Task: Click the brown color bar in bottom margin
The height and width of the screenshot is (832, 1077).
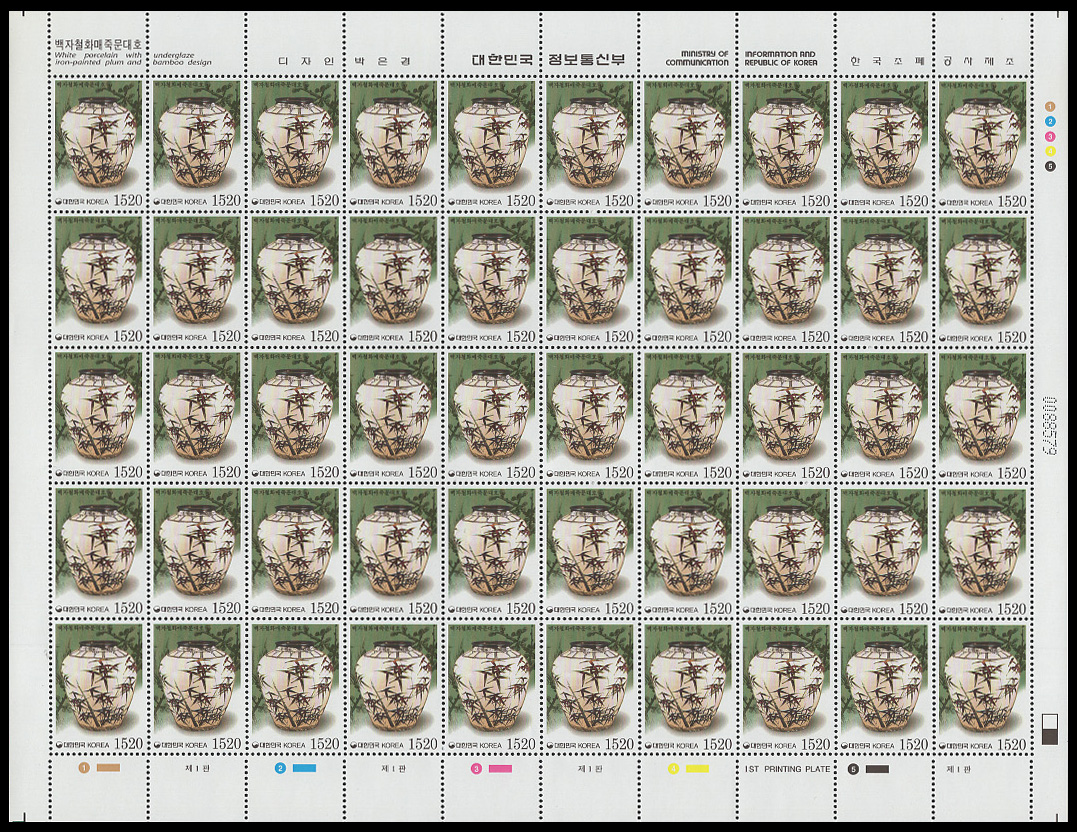Action: pyautogui.click(x=109, y=768)
